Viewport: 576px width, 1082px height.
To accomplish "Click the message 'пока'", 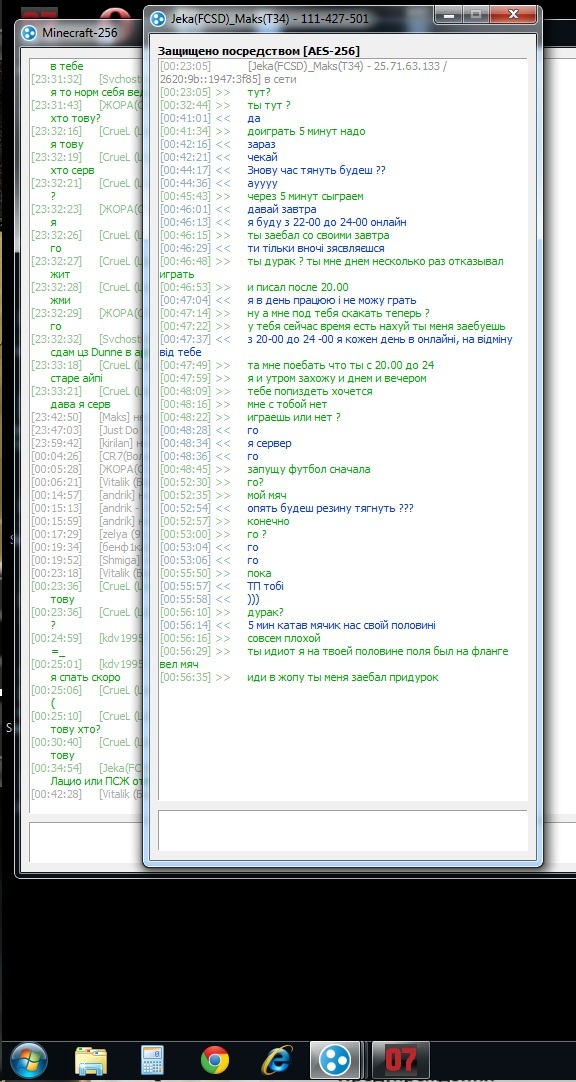I will 259,573.
